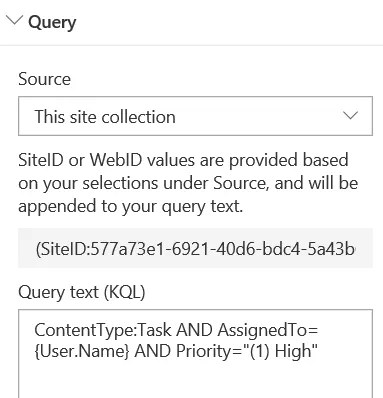Click the Source field label

coord(44,79)
